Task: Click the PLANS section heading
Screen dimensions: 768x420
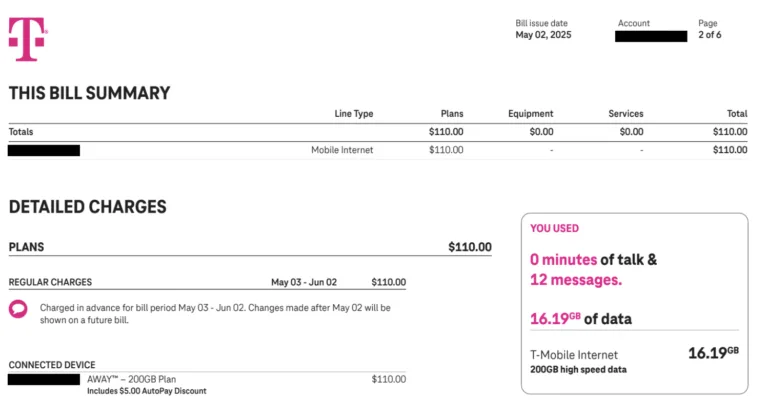Action: click(27, 247)
